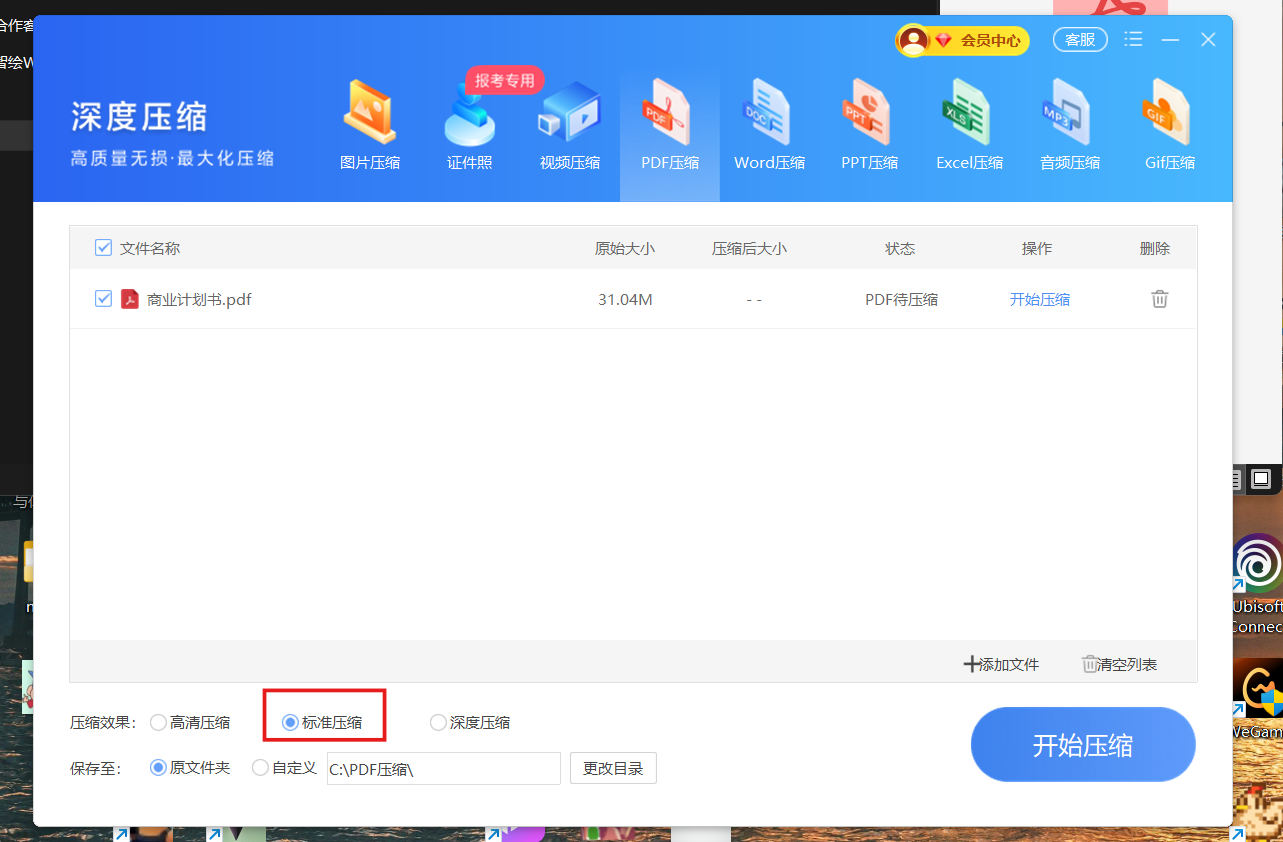Open the PPT压缩 tool

click(869, 125)
